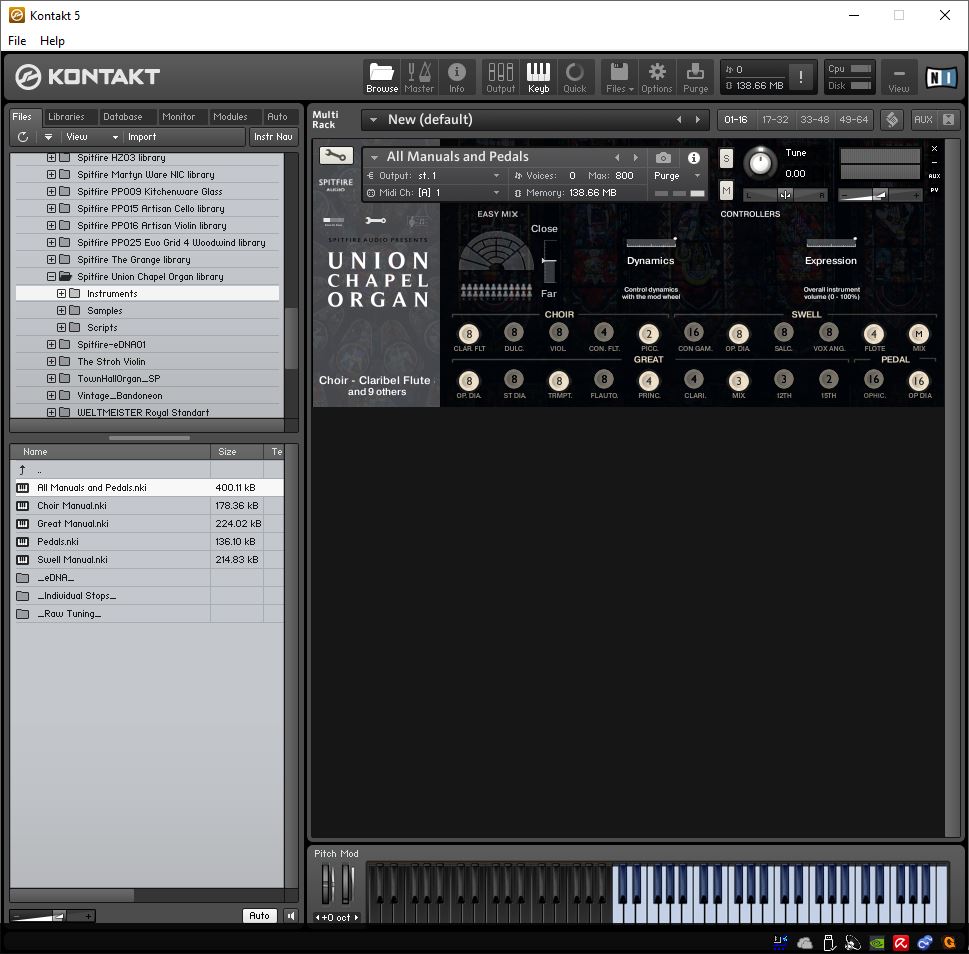Expand the Samples folder
969x954 pixels.
point(61,310)
